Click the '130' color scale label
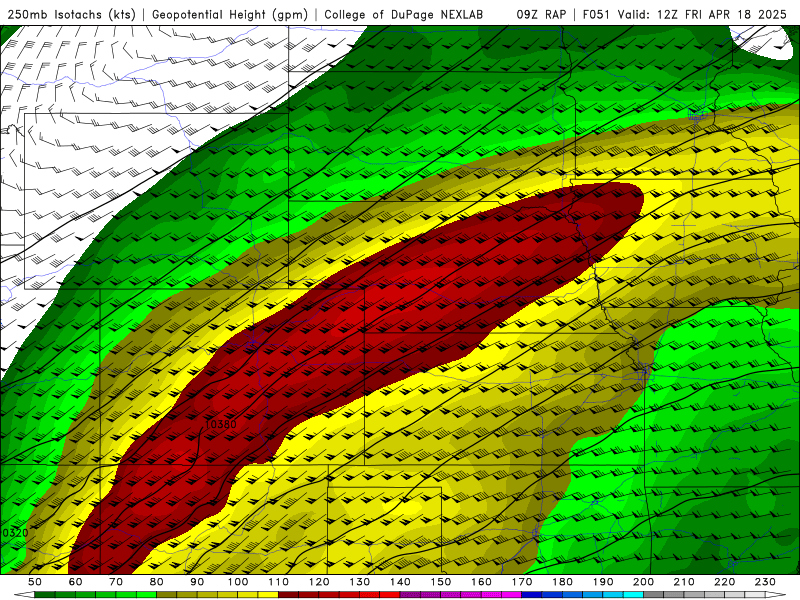The height and width of the screenshot is (600, 800). [360, 582]
